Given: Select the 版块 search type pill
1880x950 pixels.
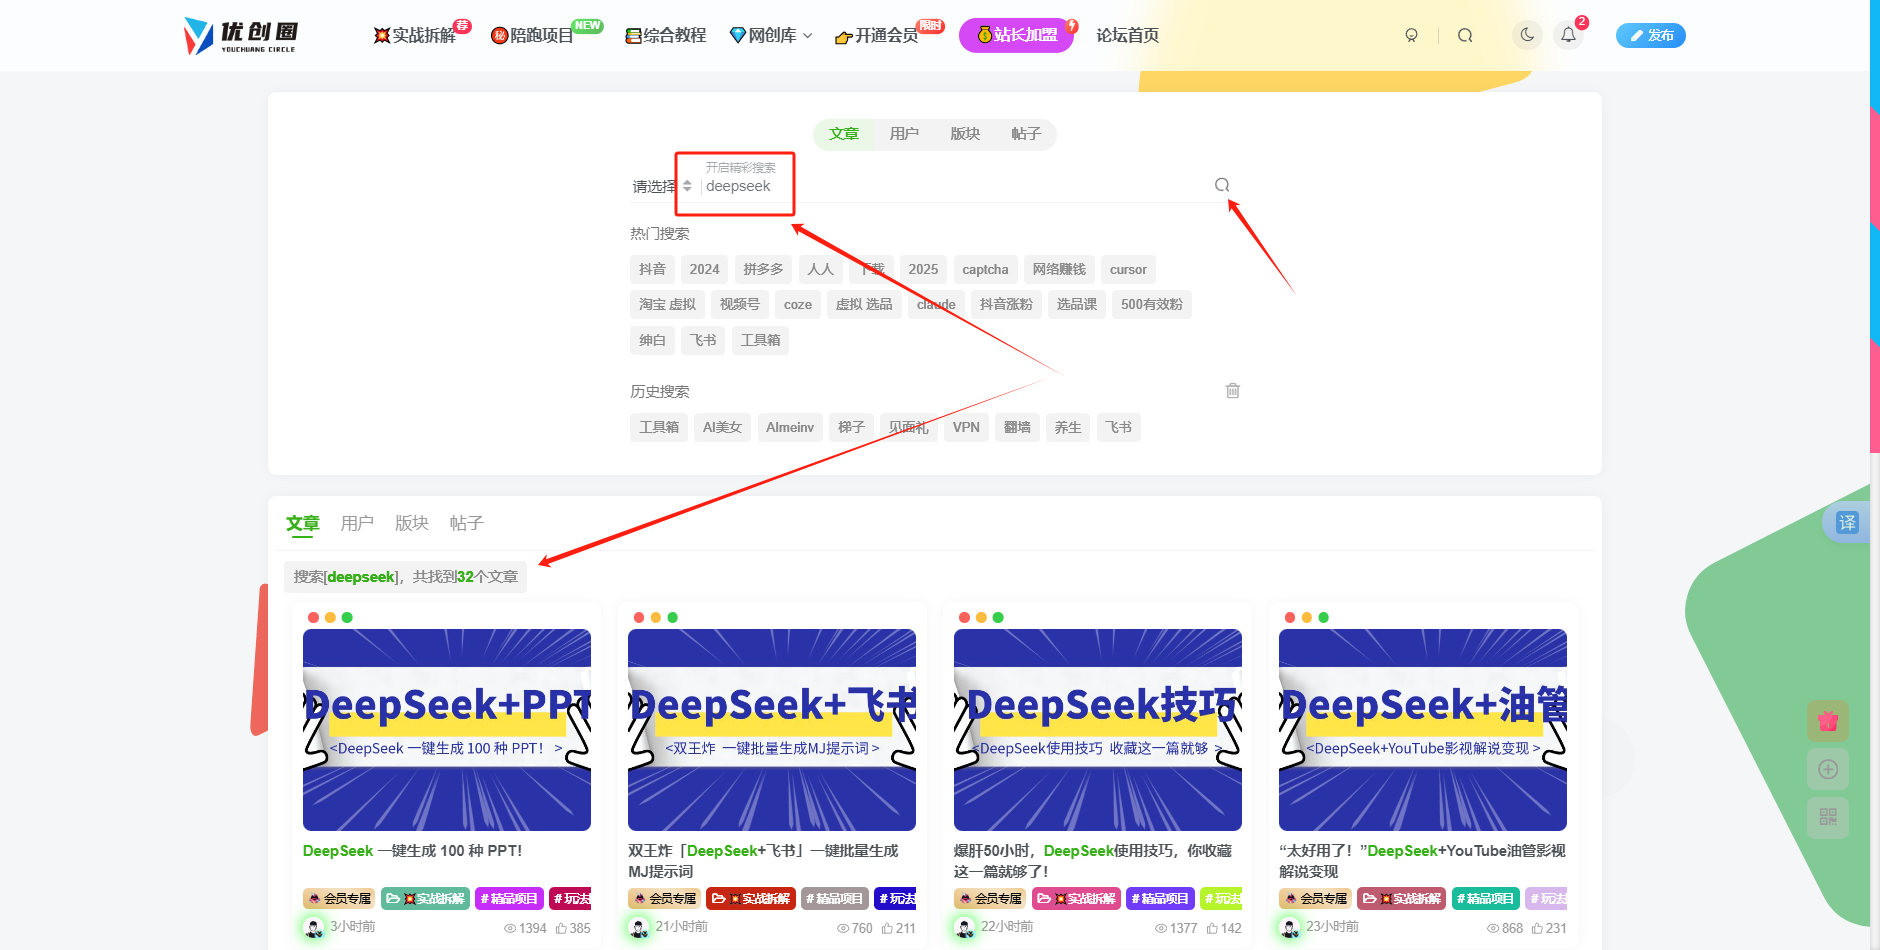Looking at the screenshot, I should (x=965, y=134).
